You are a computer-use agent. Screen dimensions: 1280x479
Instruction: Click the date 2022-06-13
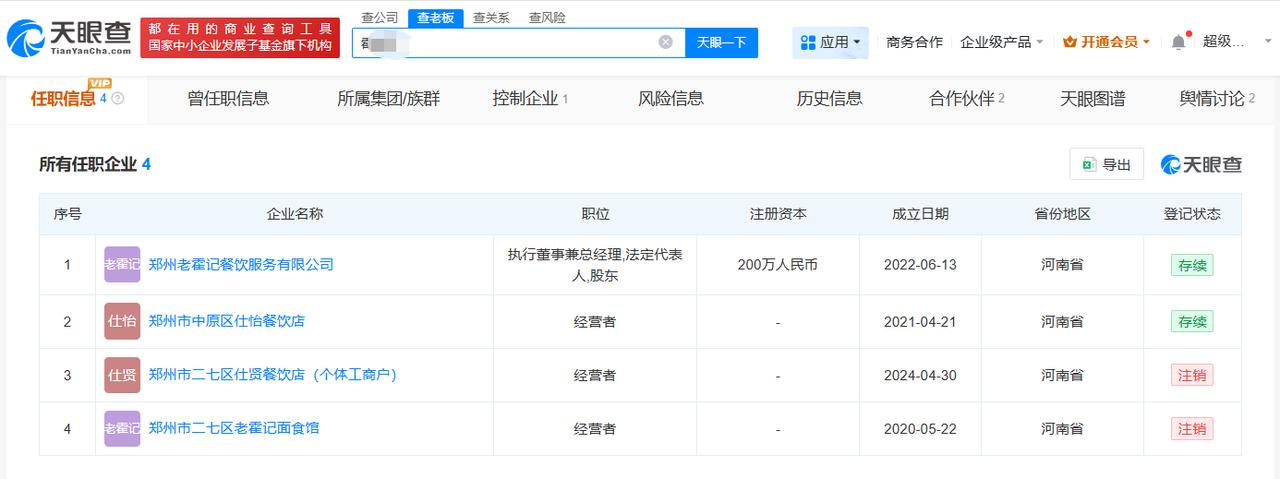(920, 265)
